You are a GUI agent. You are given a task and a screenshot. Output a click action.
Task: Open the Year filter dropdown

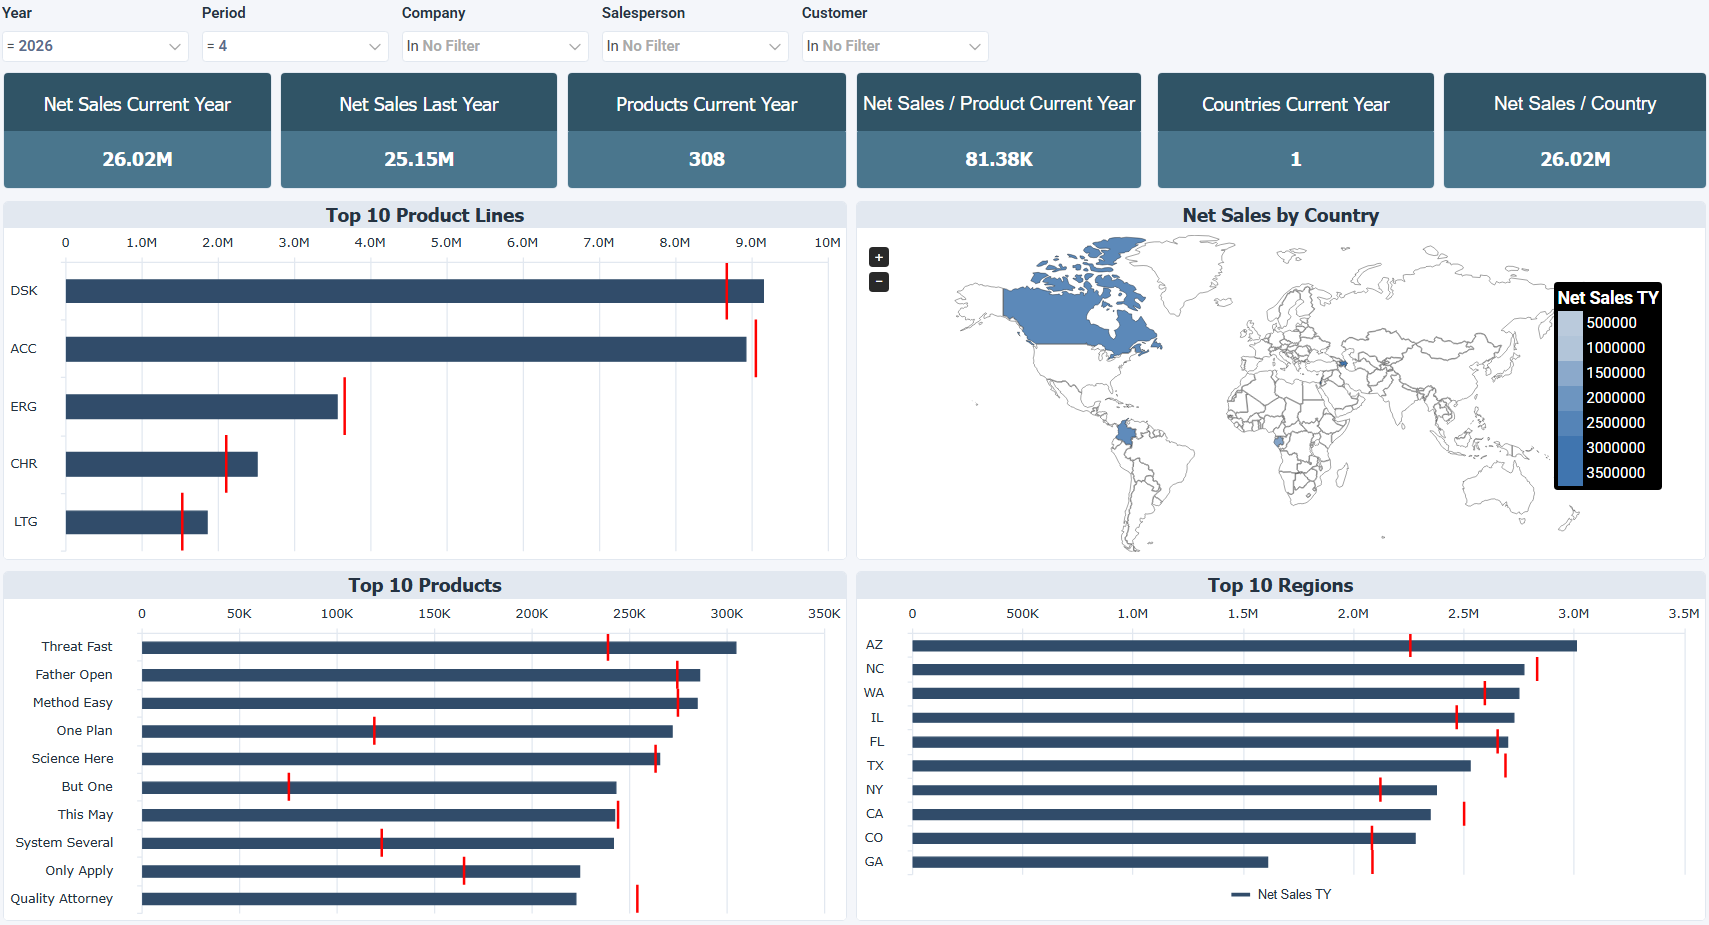pos(95,46)
